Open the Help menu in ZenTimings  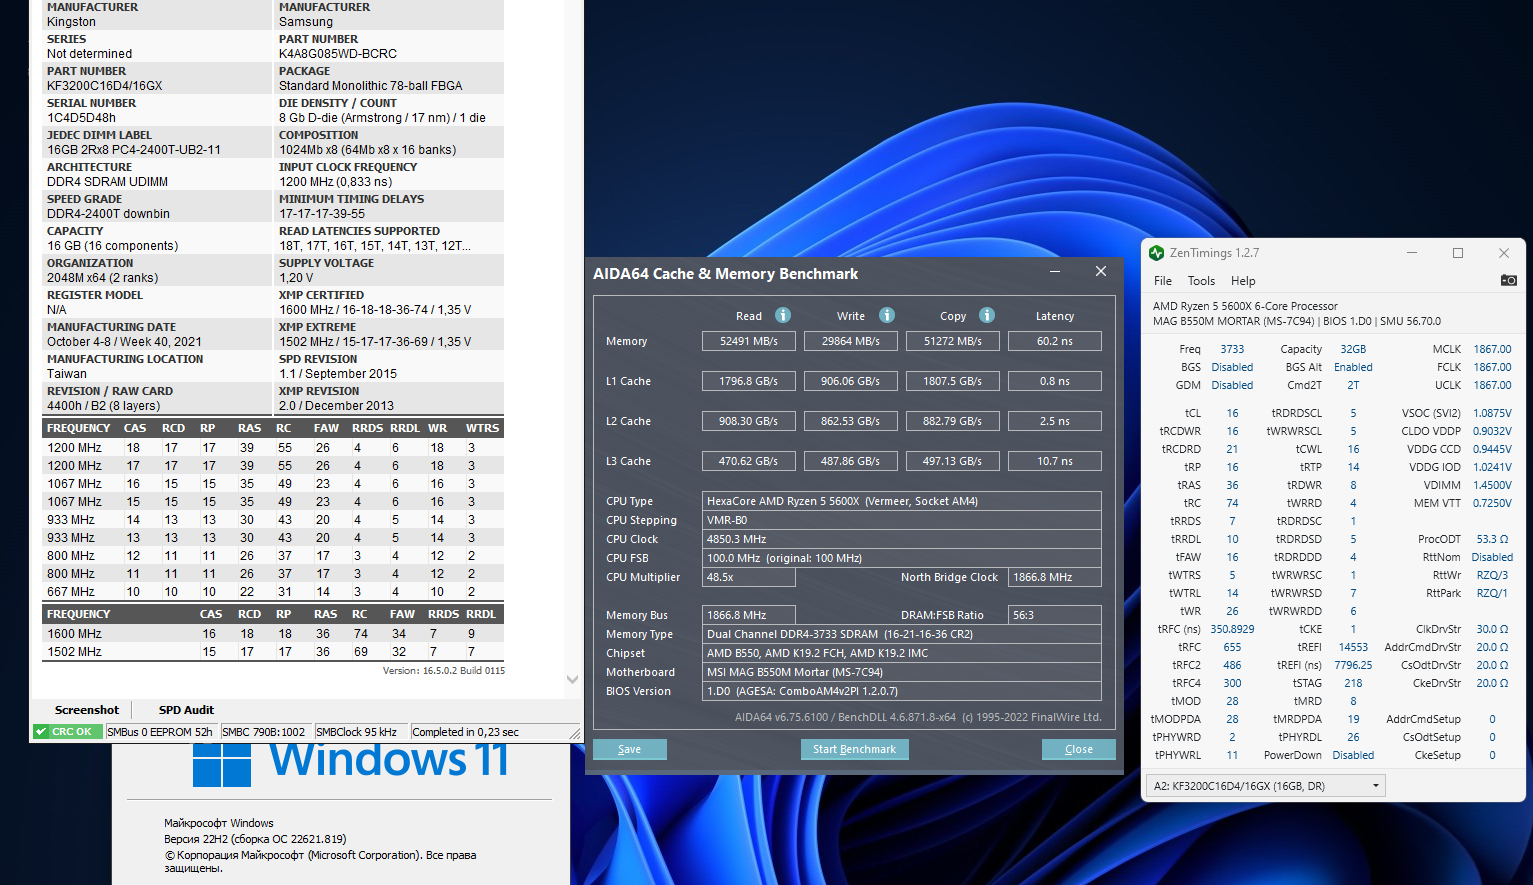pos(1243,281)
